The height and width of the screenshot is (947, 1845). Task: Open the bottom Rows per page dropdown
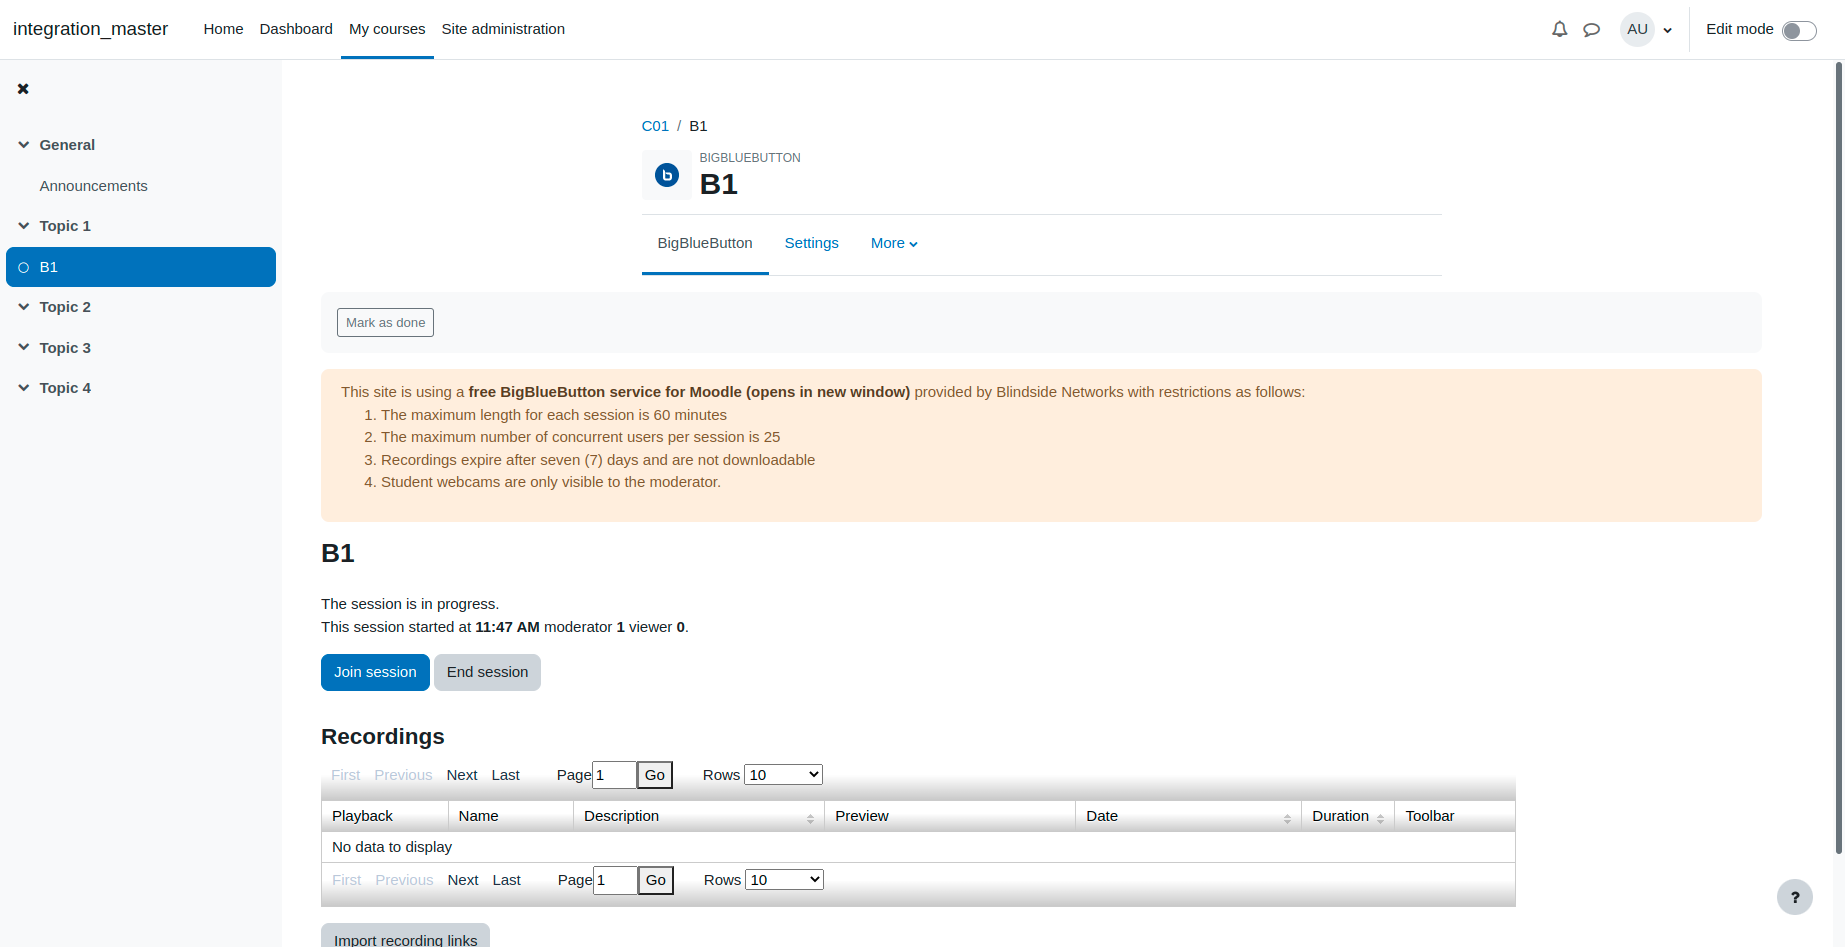point(784,880)
